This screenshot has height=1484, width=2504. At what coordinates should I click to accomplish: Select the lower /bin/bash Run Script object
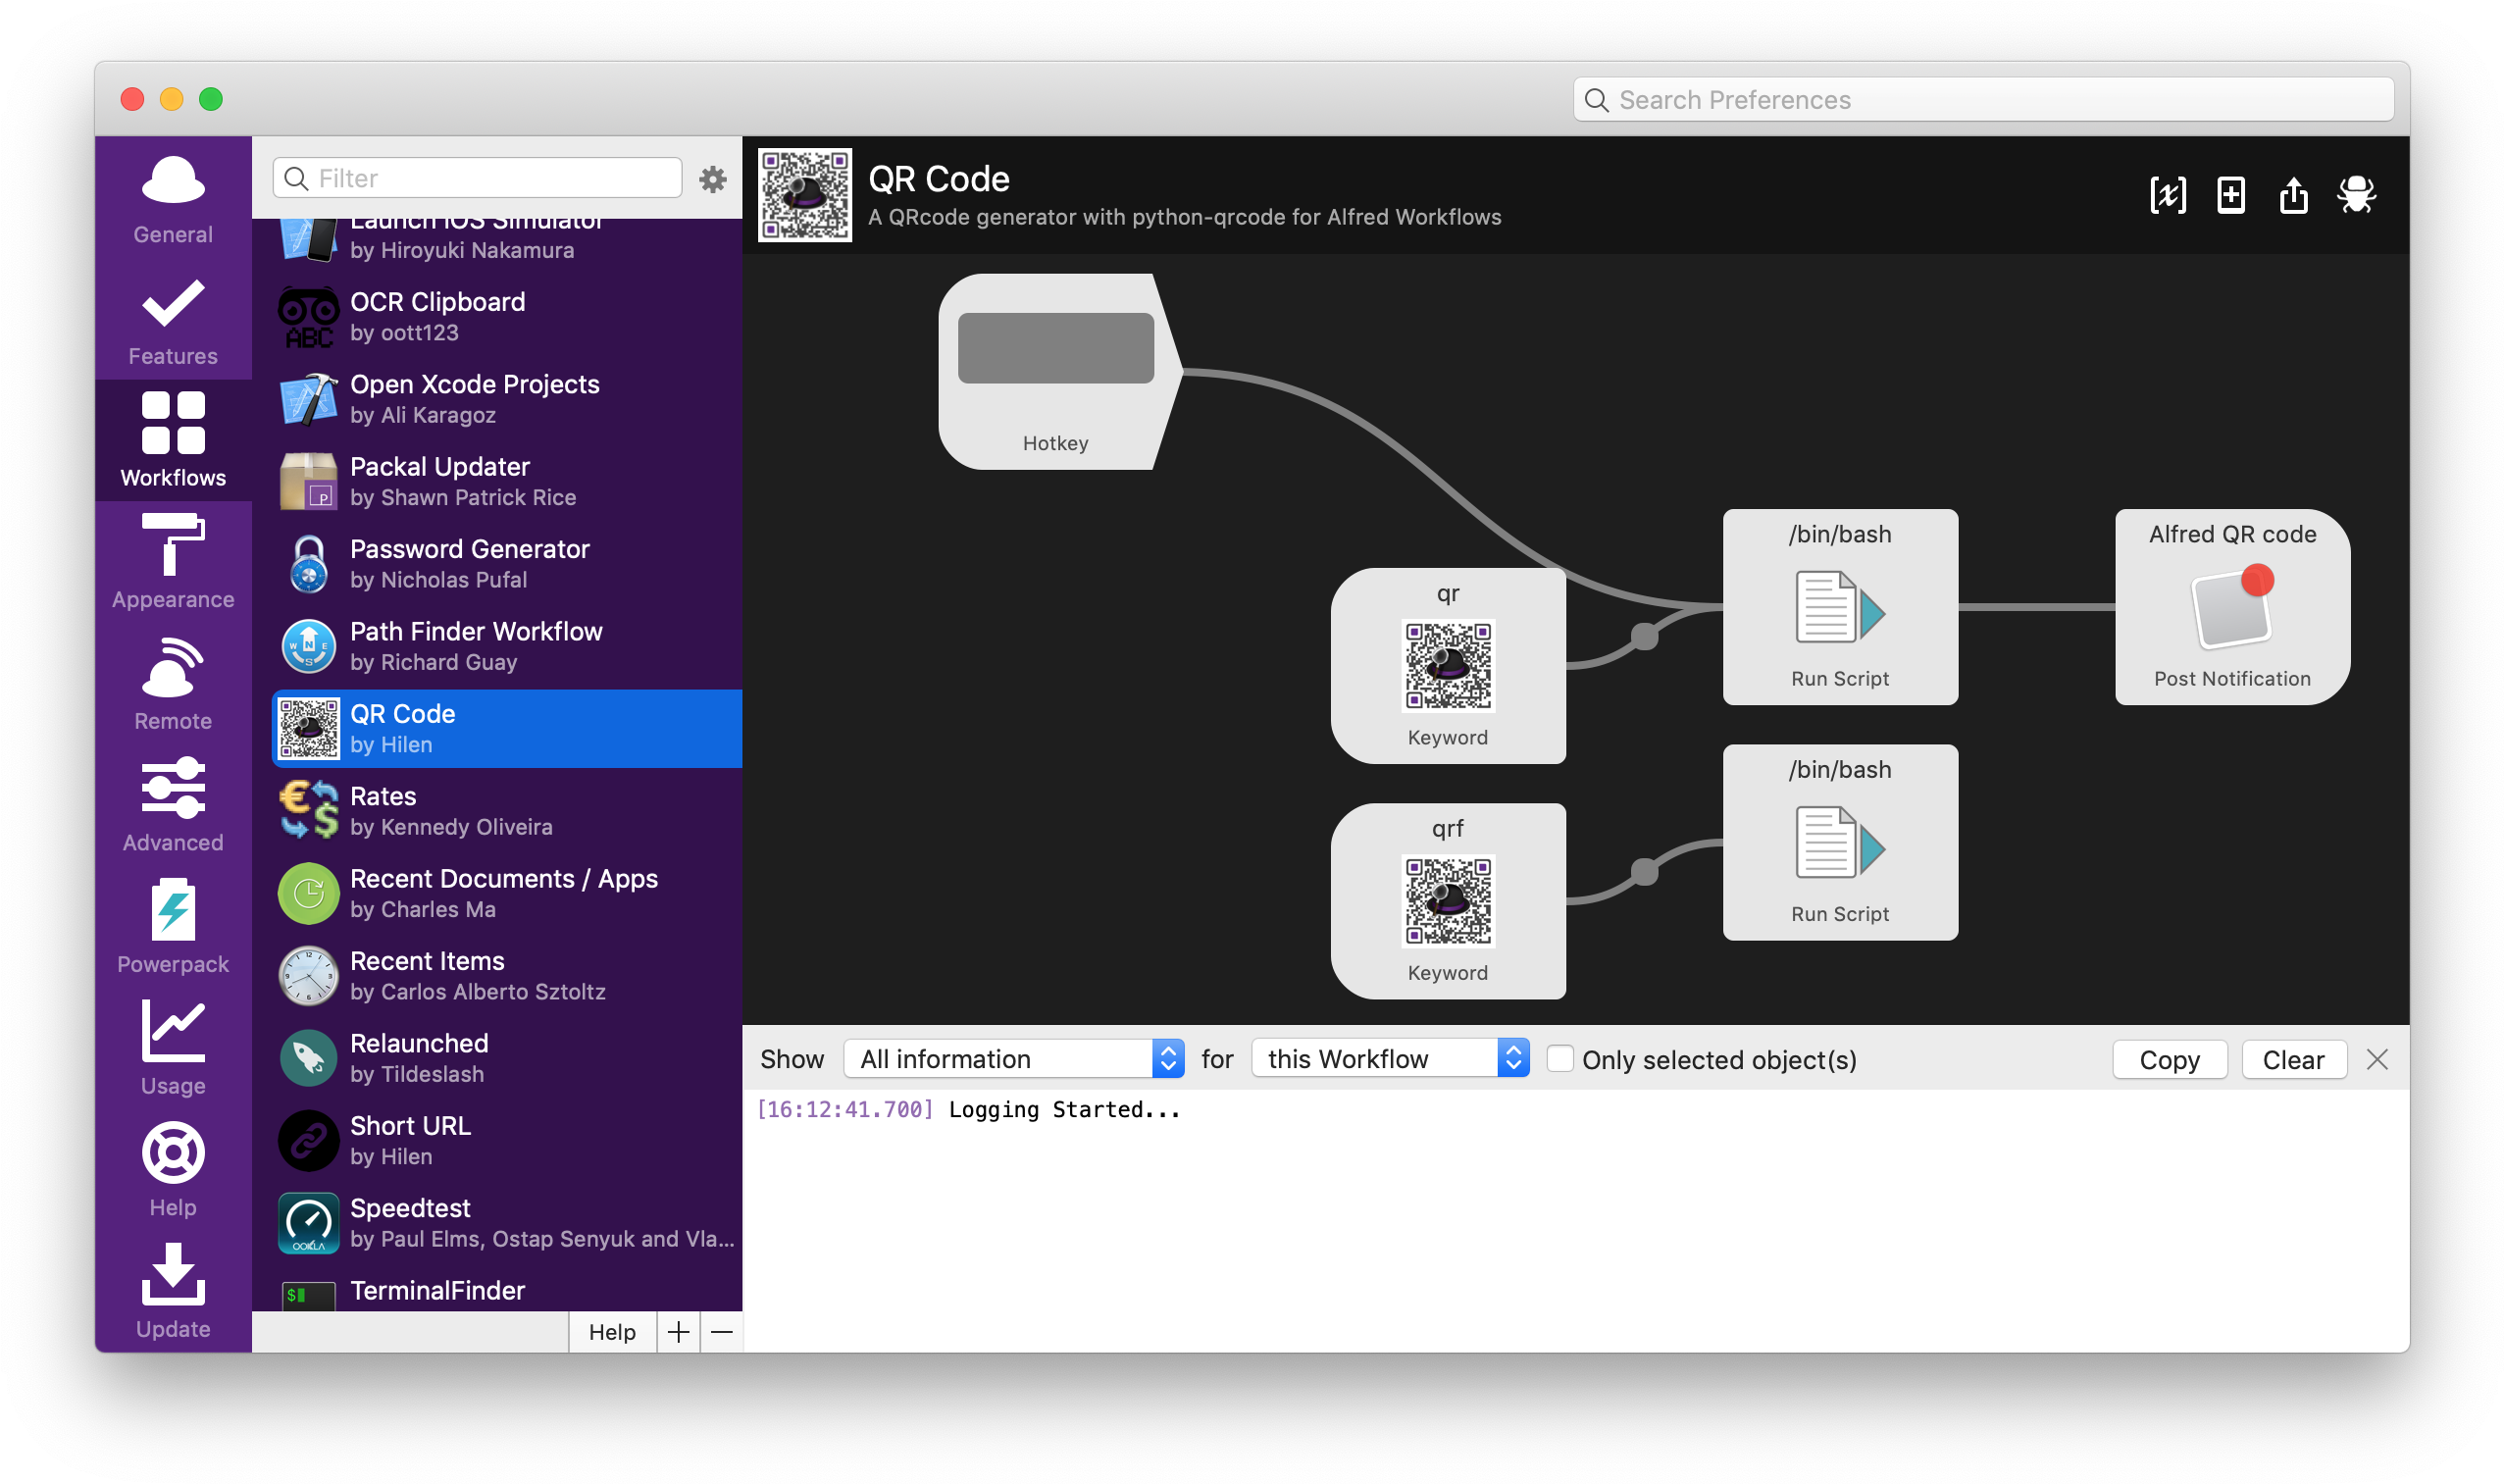coord(1840,842)
